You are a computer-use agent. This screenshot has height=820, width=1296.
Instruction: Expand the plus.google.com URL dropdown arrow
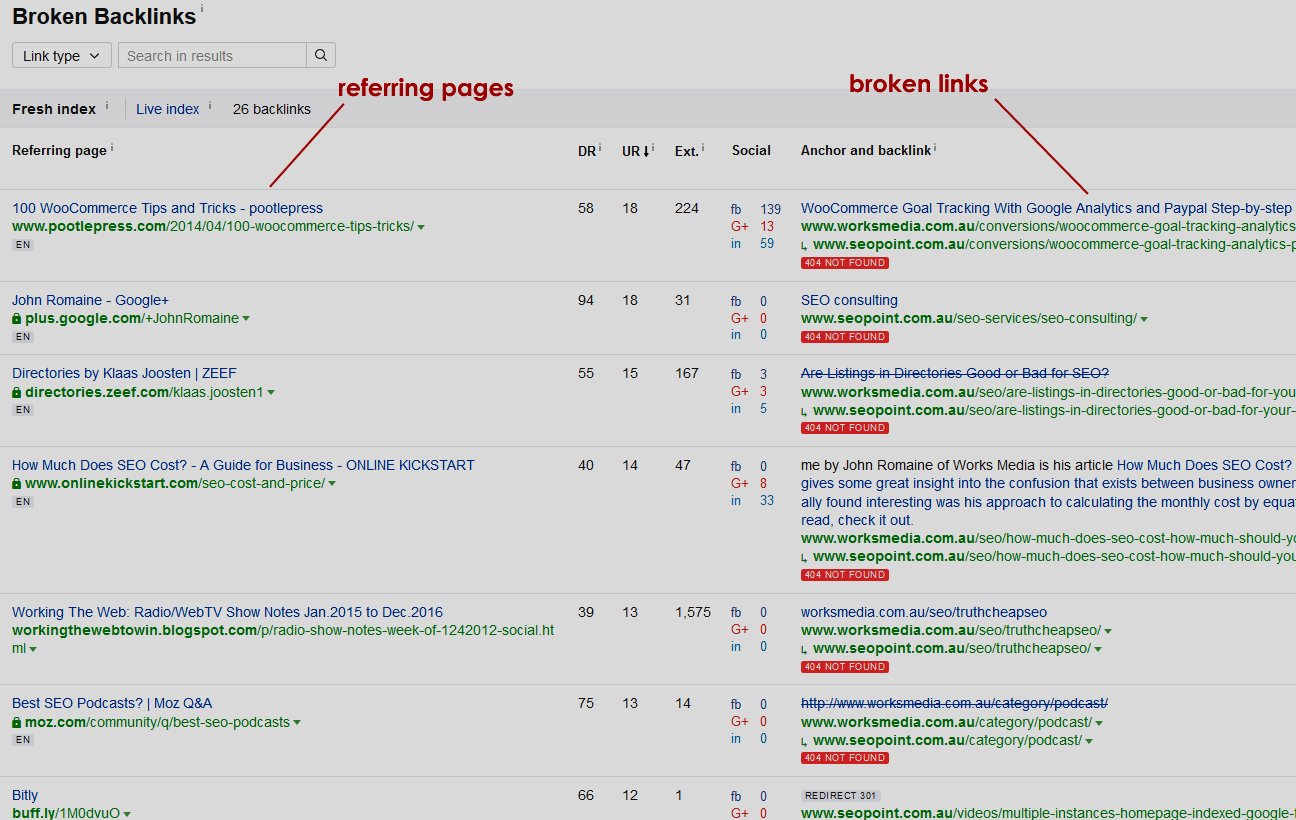point(246,319)
